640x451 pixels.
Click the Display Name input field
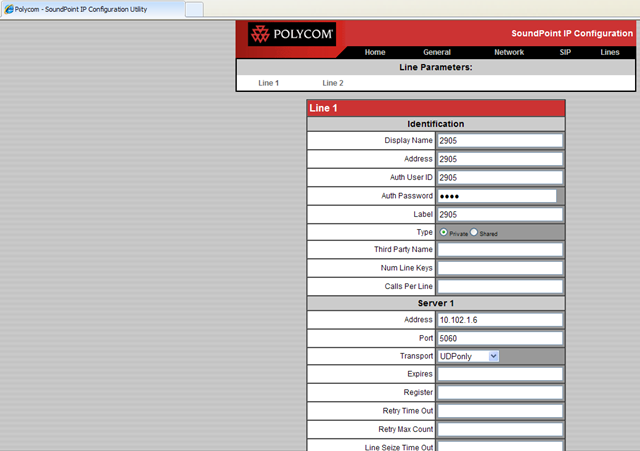500,140
